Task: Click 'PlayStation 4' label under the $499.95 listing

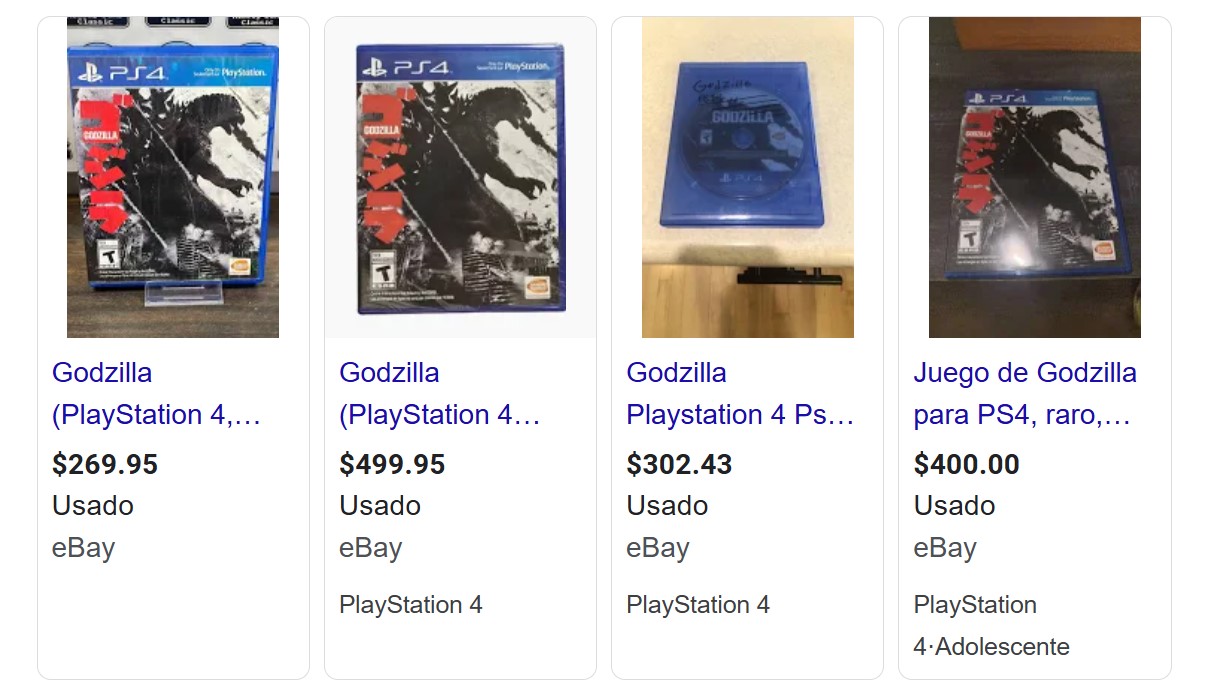Action: [410, 605]
